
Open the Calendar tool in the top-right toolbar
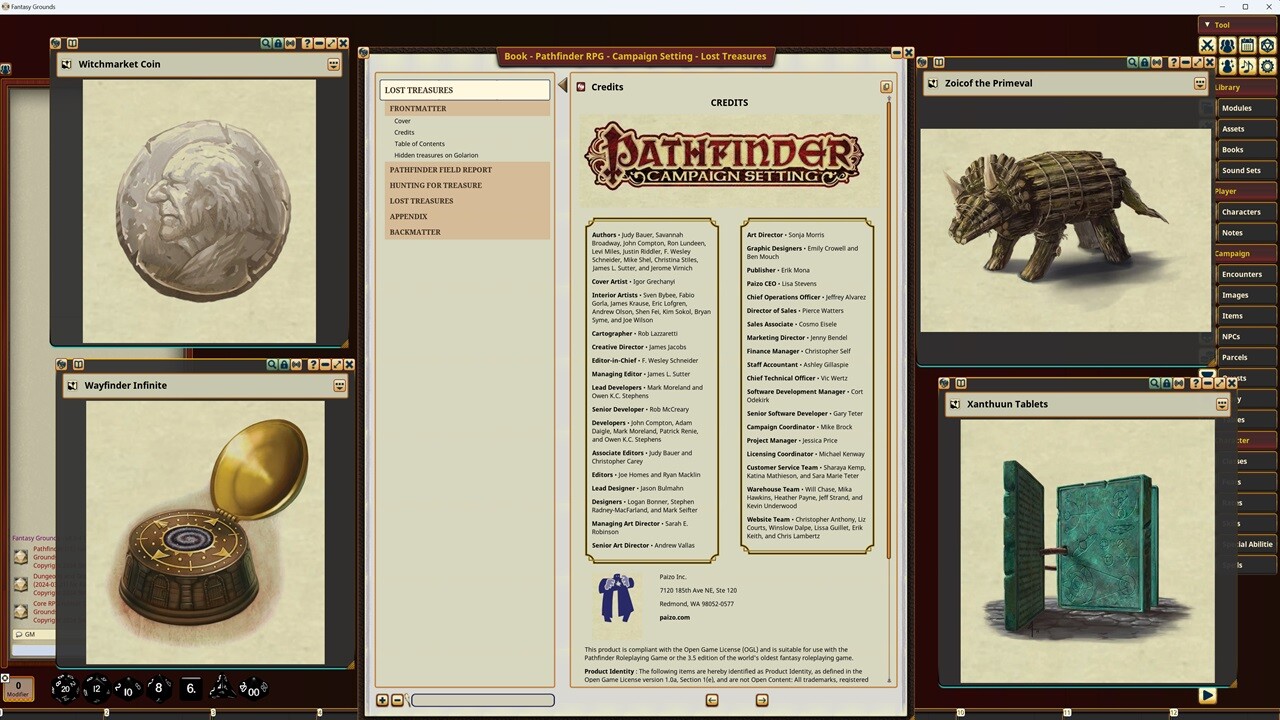(1247, 45)
